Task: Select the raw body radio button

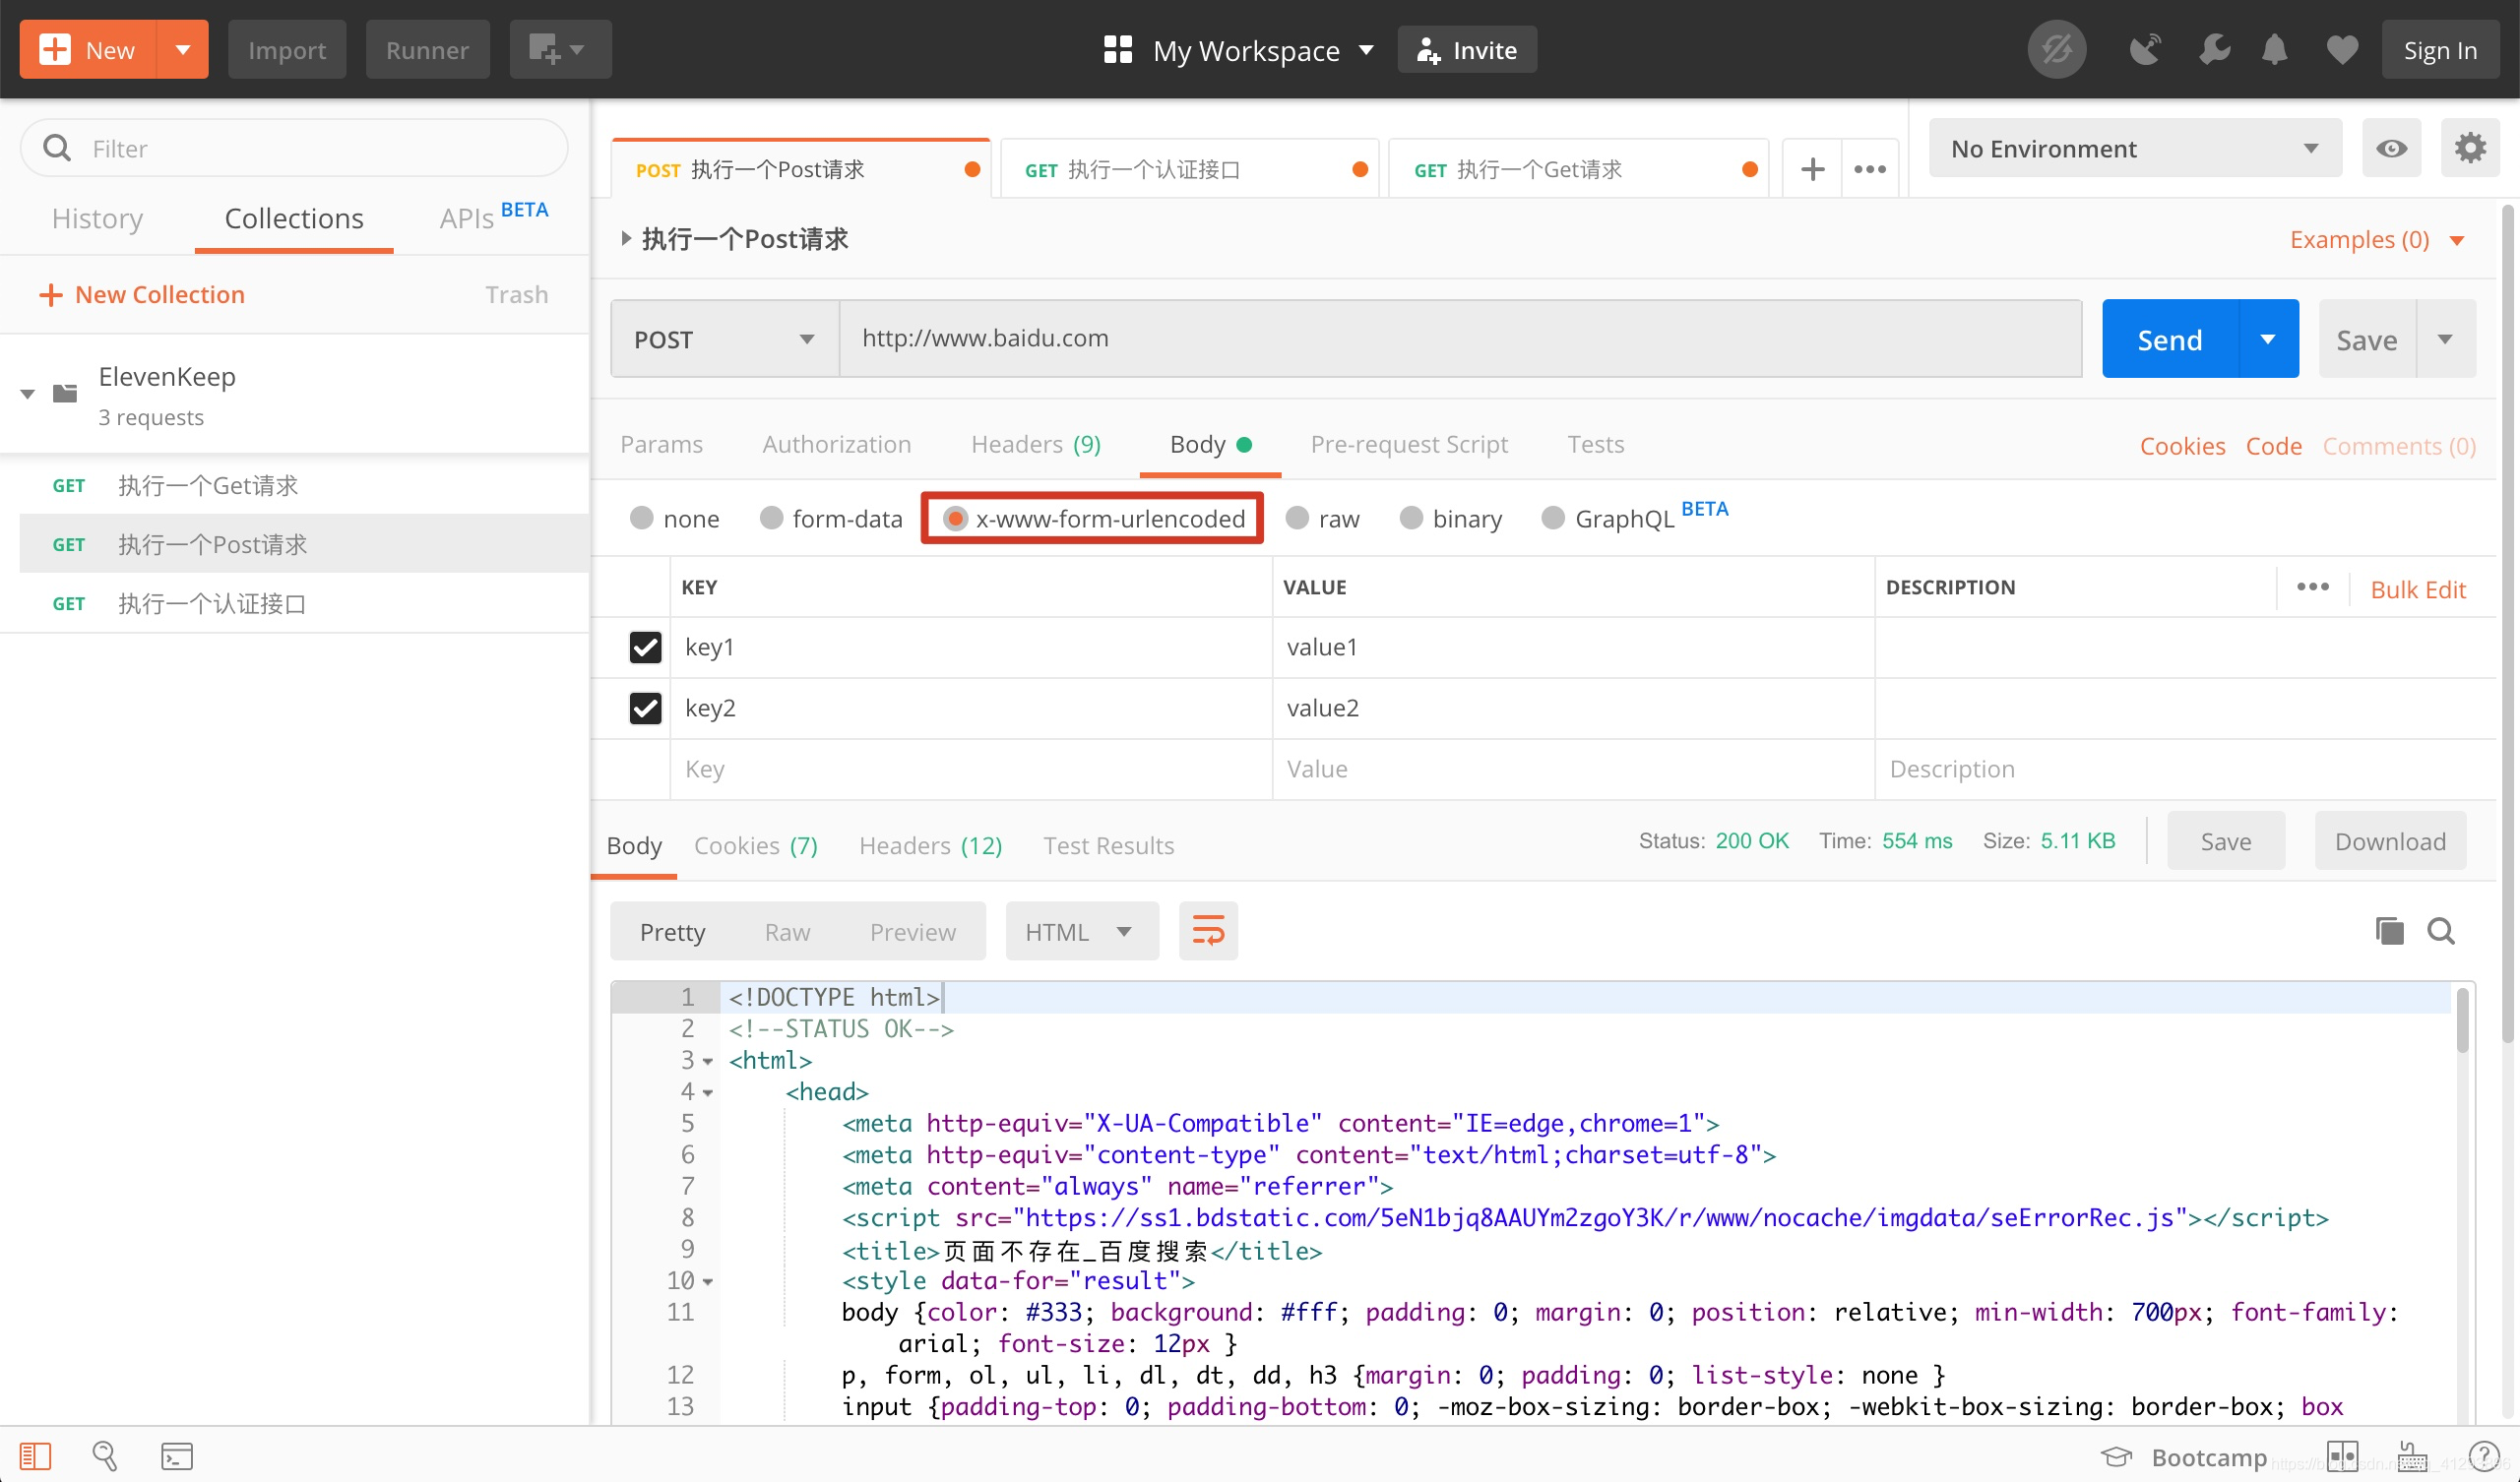Action: [1296, 518]
